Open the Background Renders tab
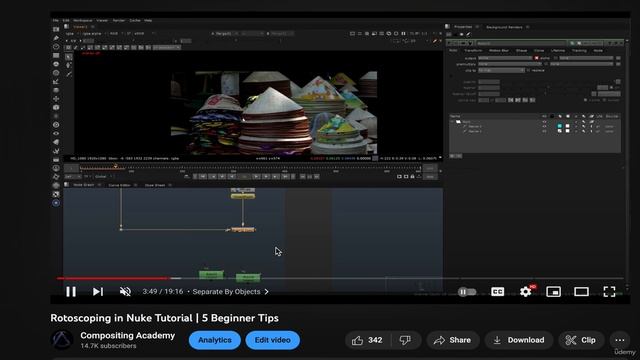 coord(504,27)
